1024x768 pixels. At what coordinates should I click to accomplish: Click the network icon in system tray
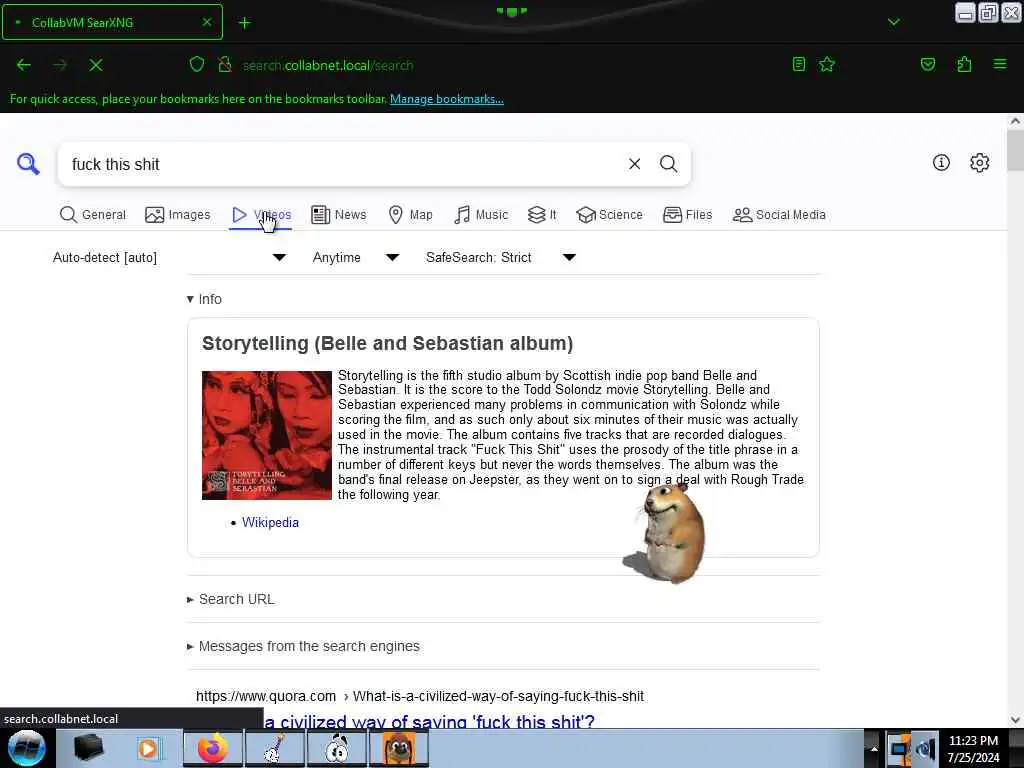point(899,748)
